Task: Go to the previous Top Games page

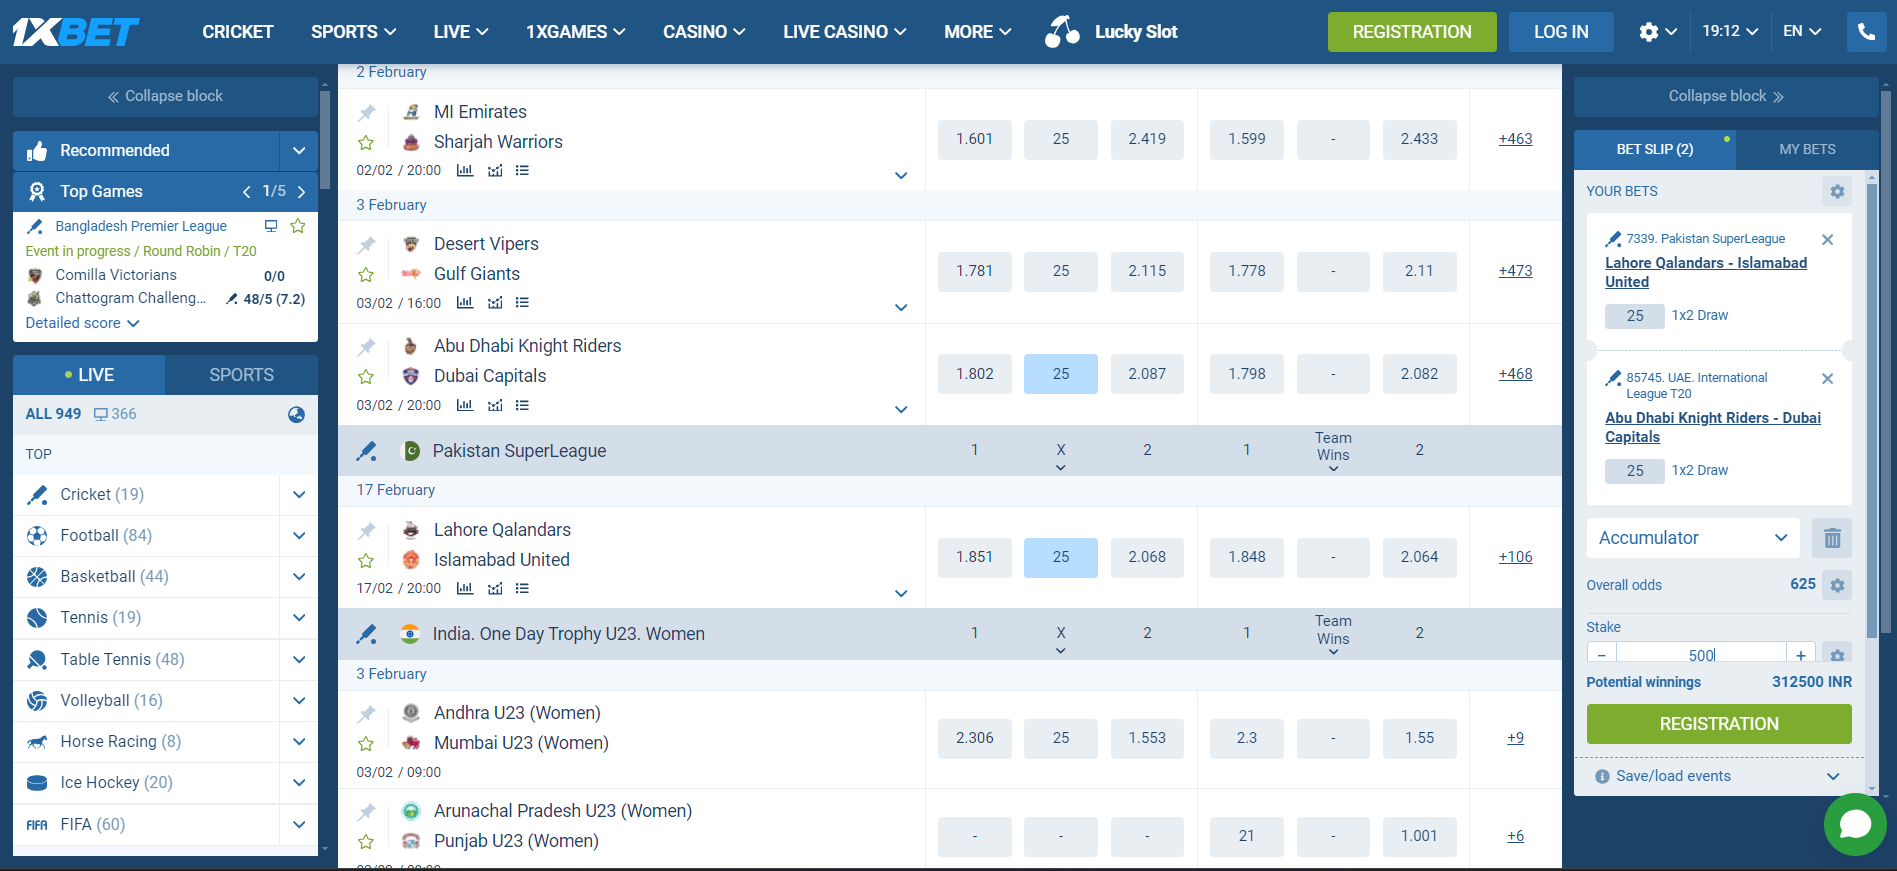Action: [246, 192]
